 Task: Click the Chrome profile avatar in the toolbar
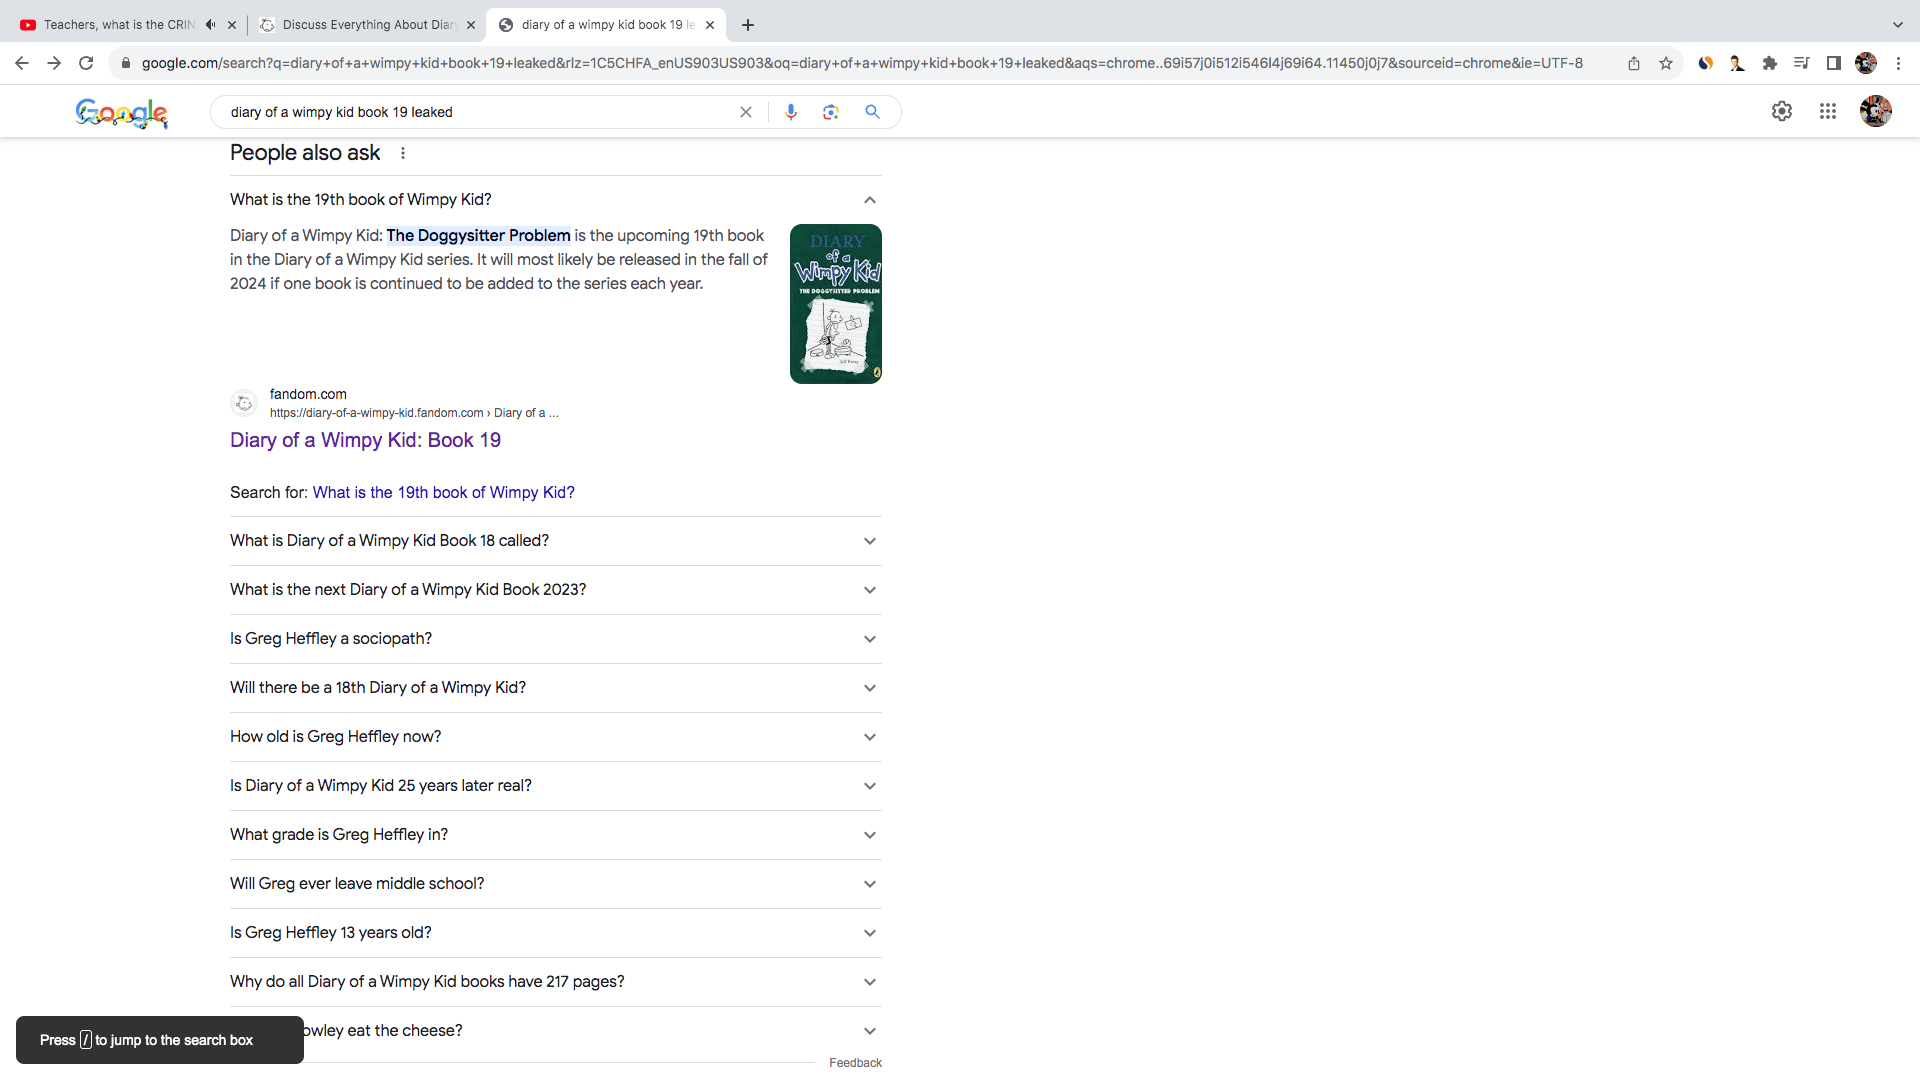point(1866,63)
